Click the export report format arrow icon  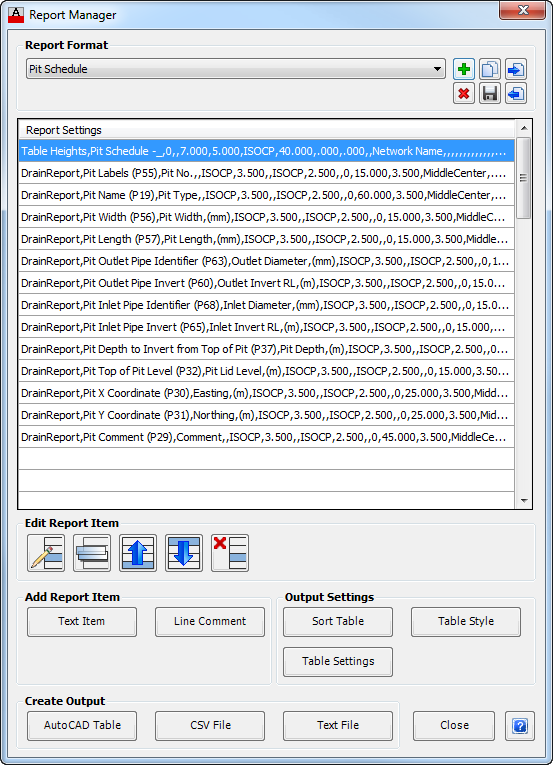(x=515, y=93)
